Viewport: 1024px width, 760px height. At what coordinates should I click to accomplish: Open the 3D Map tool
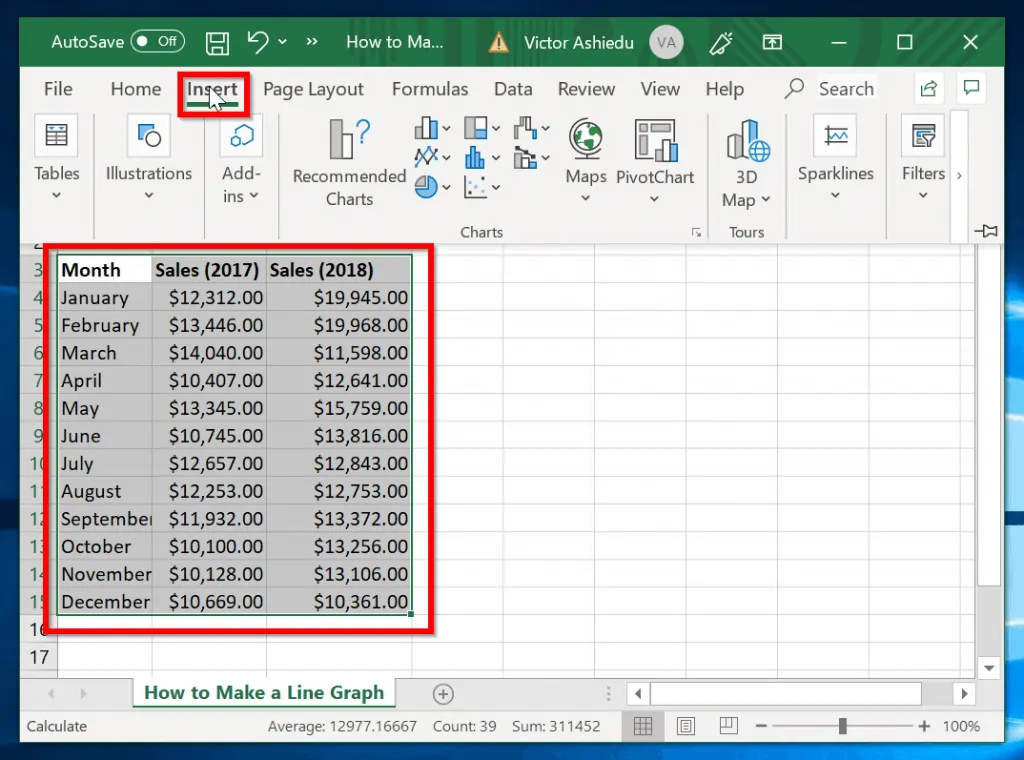(747, 162)
